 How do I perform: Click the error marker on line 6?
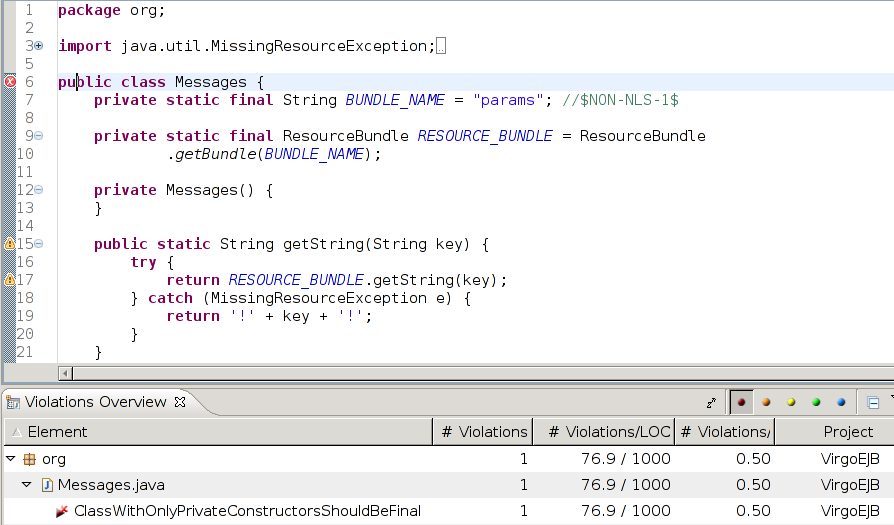(x=10, y=82)
